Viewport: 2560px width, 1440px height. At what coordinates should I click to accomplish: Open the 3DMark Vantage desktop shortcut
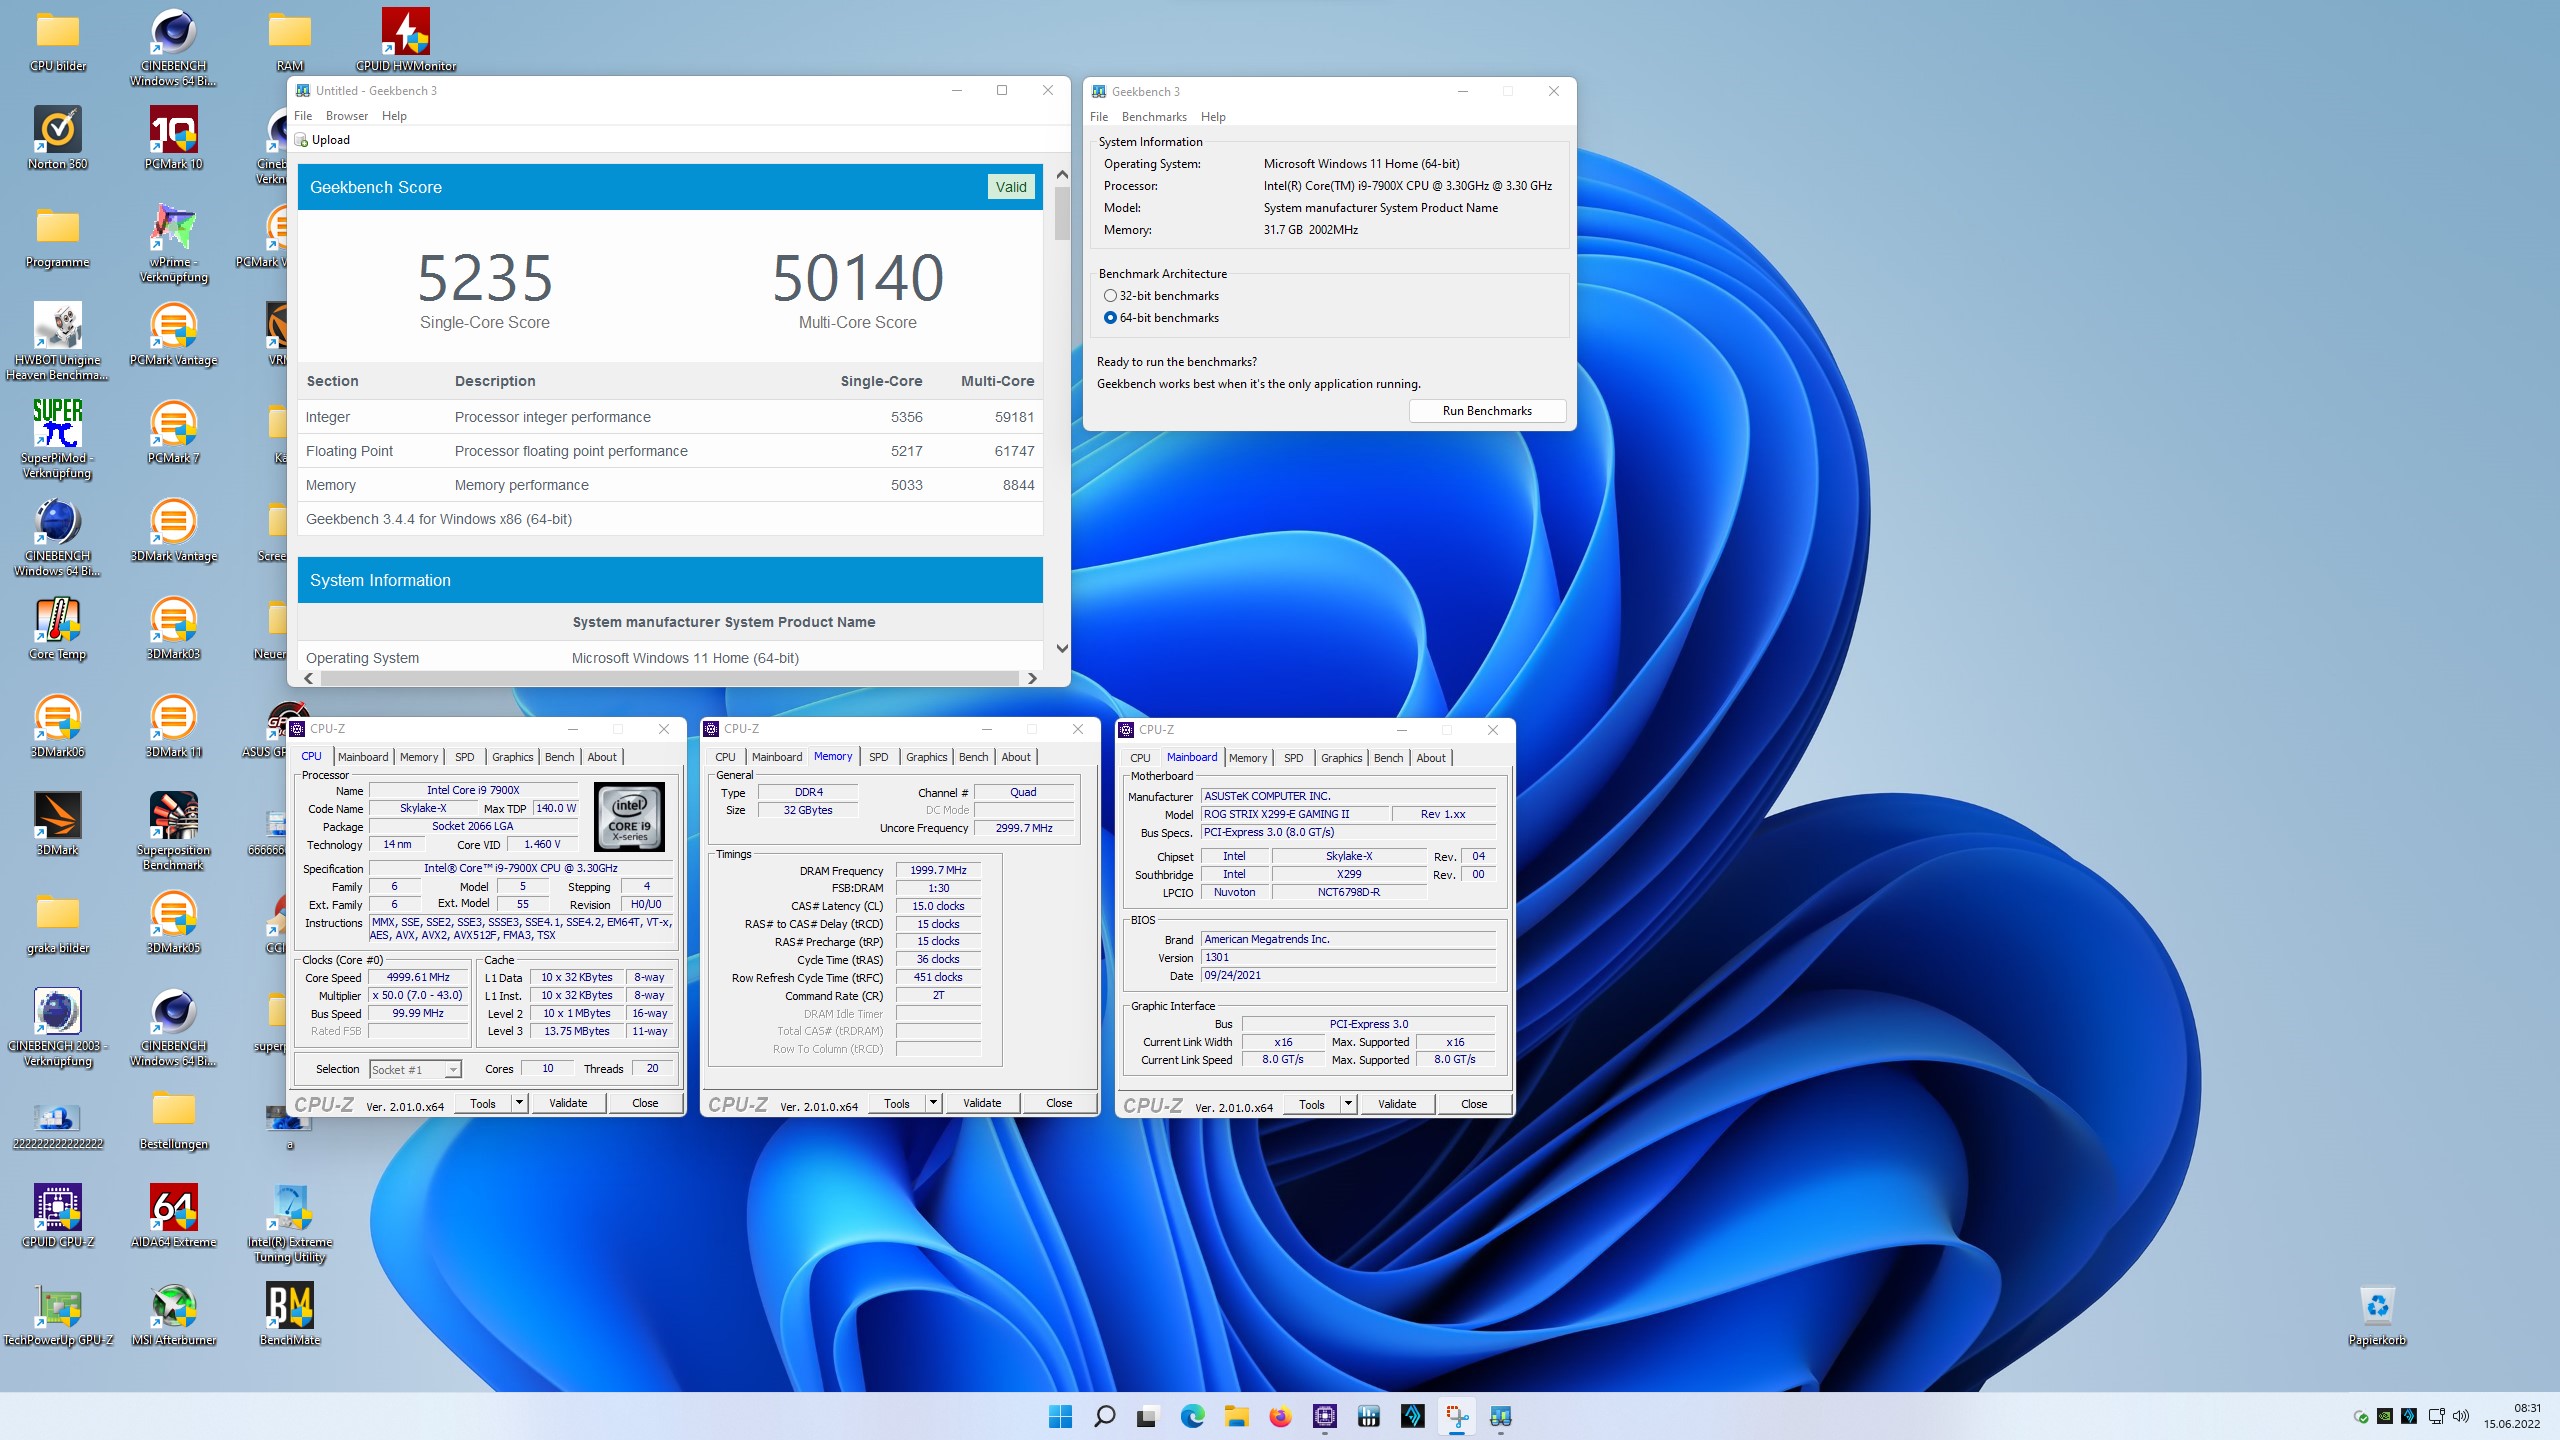click(174, 530)
